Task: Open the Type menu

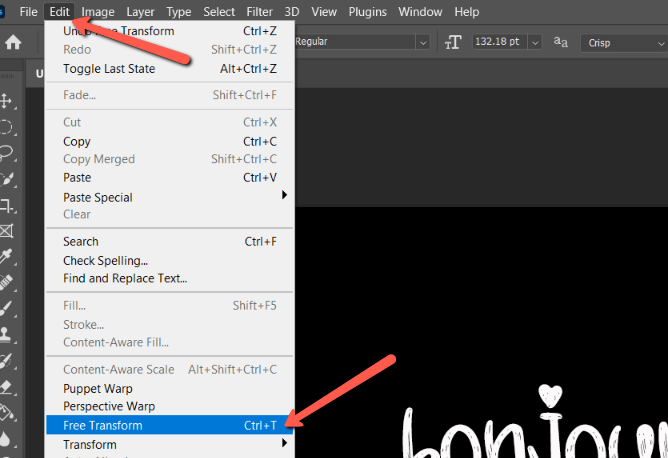Action: (179, 12)
